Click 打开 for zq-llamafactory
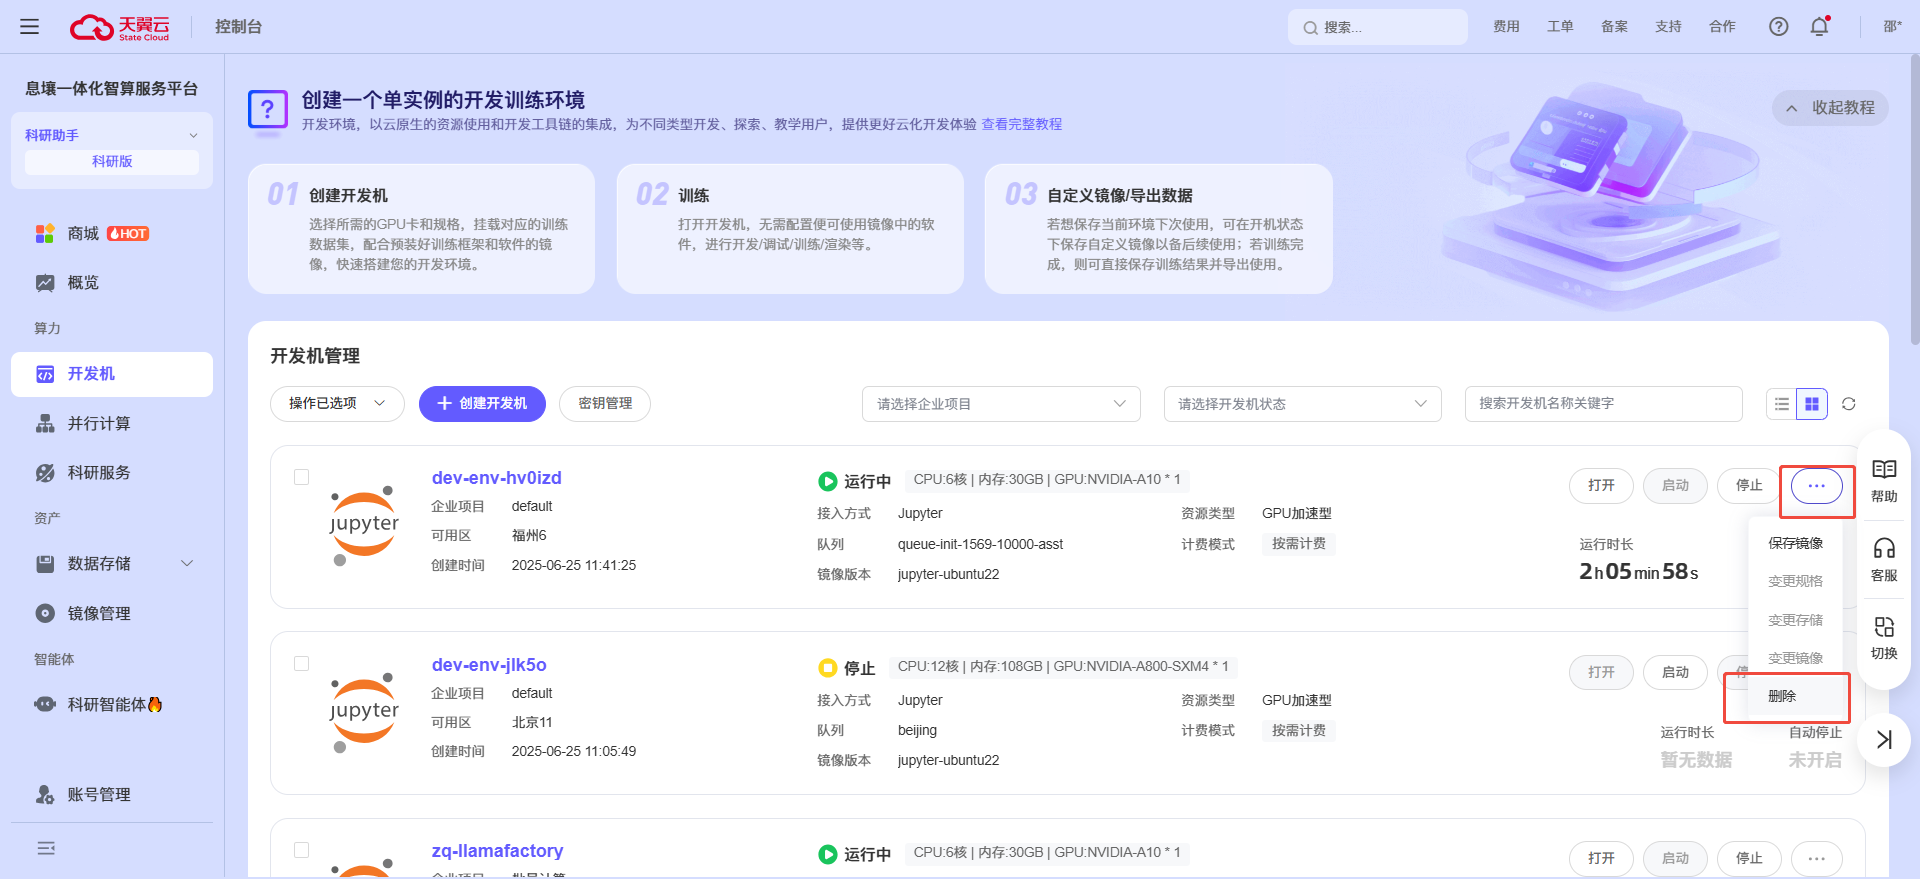 click(x=1601, y=859)
